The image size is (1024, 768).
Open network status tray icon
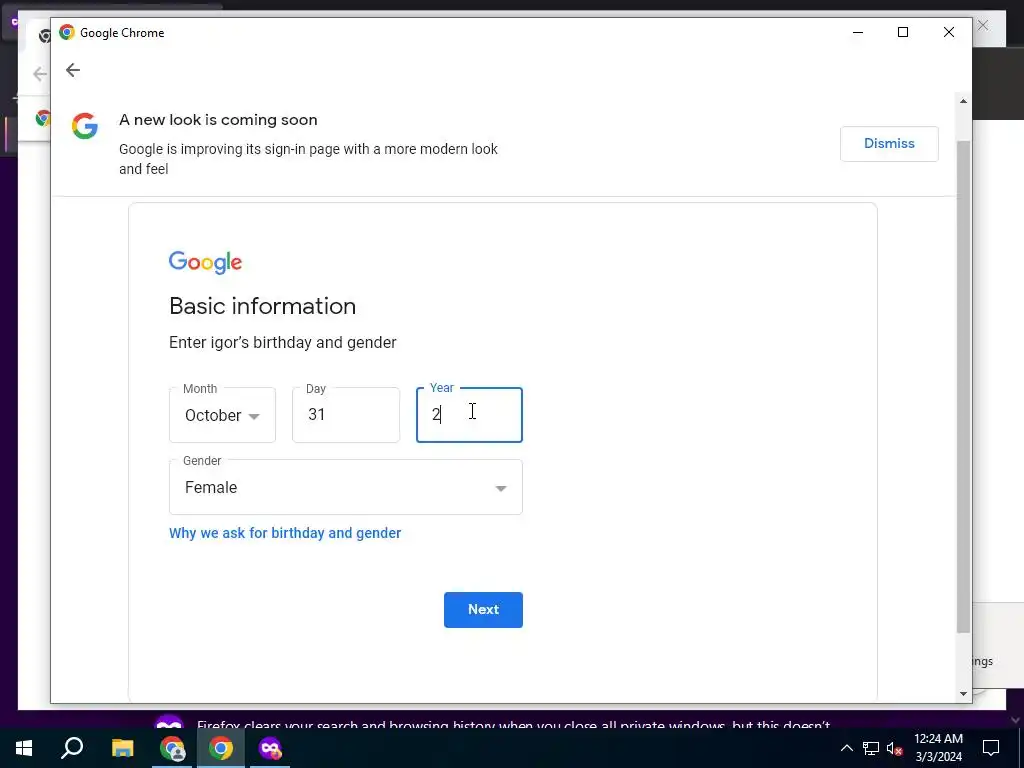pos(871,748)
